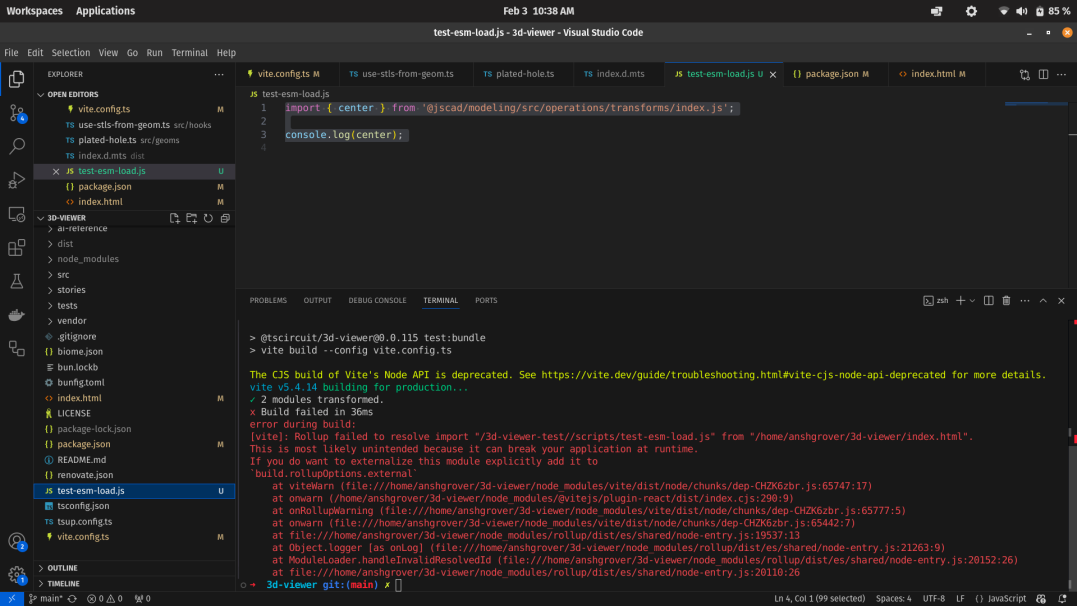Open the File menu
Viewport: 1077px width, 606px height.
point(11,52)
